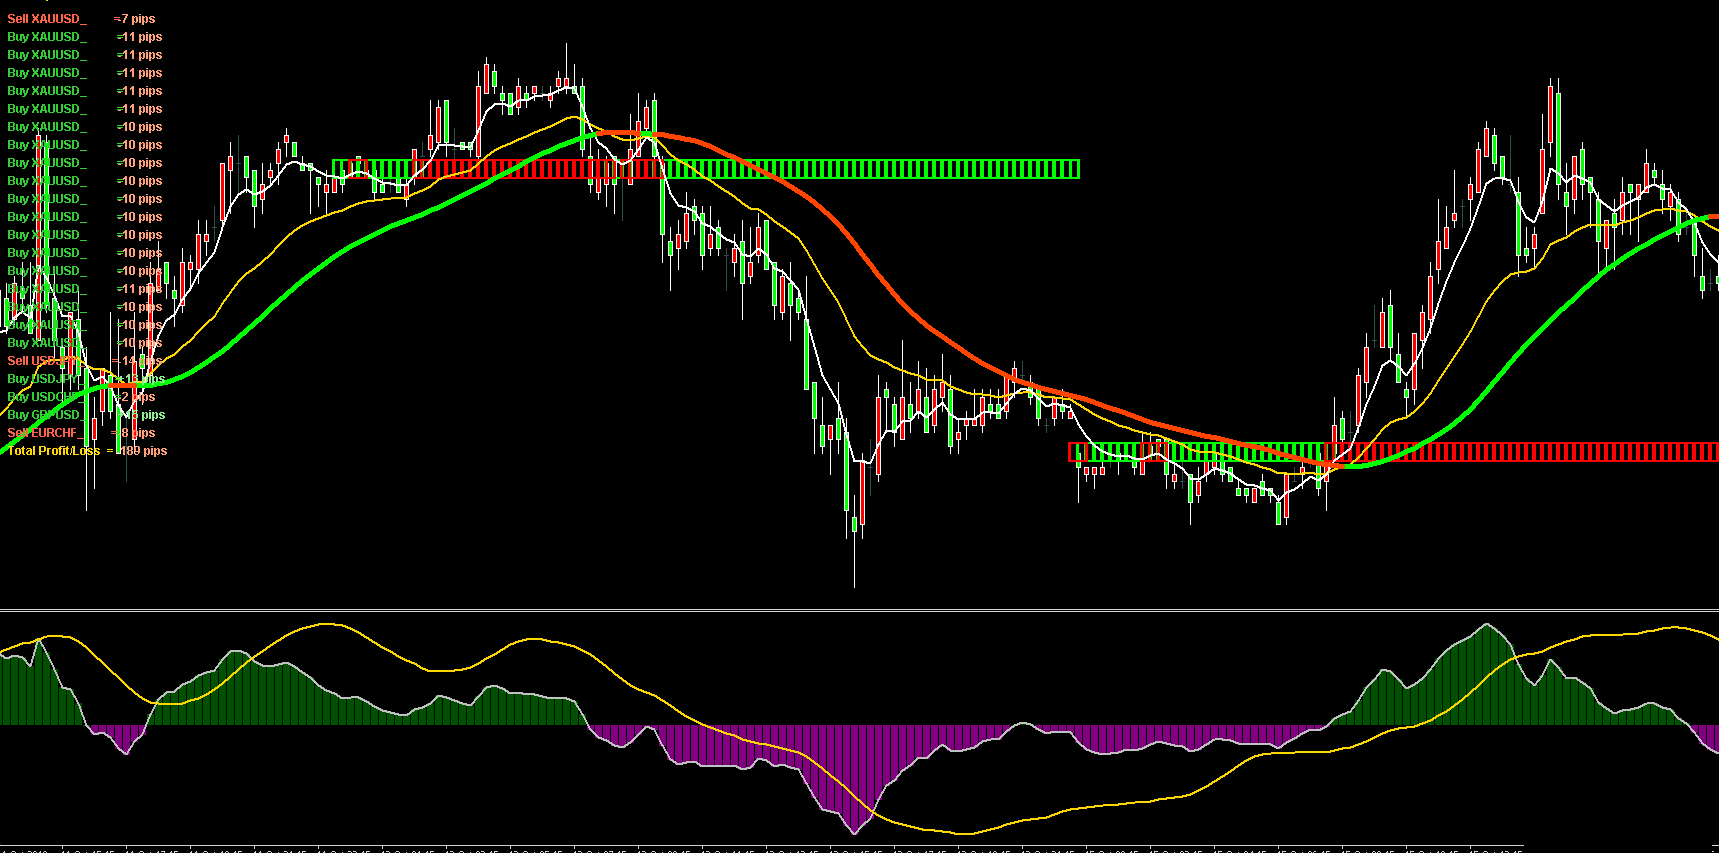Select the long green striped band in upper chart
Viewport: 1719px width, 853px height.
click(870, 169)
